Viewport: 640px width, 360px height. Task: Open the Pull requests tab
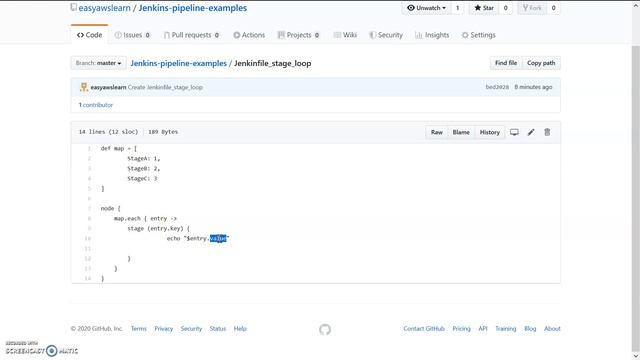coord(191,35)
